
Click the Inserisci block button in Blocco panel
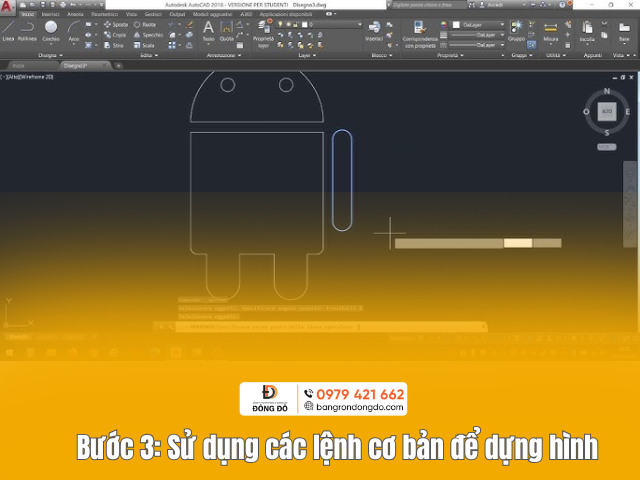374,31
